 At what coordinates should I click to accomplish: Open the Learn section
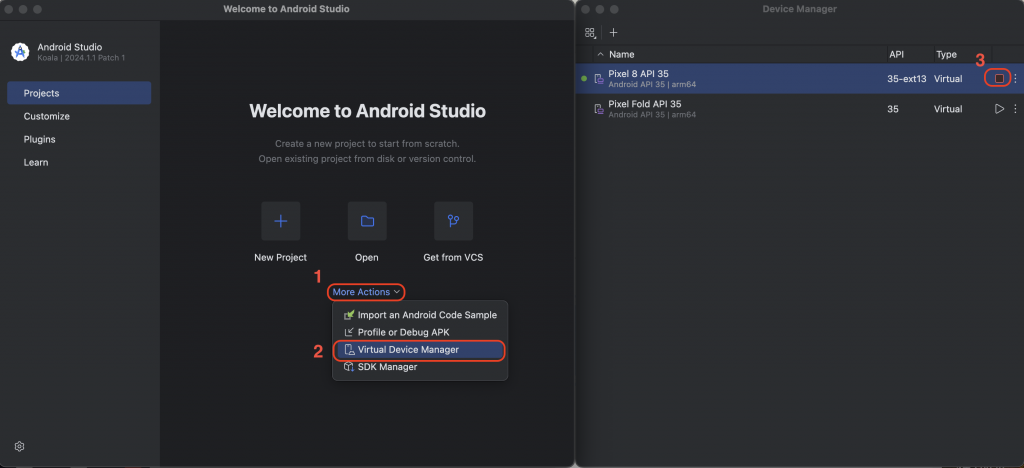coord(79,162)
